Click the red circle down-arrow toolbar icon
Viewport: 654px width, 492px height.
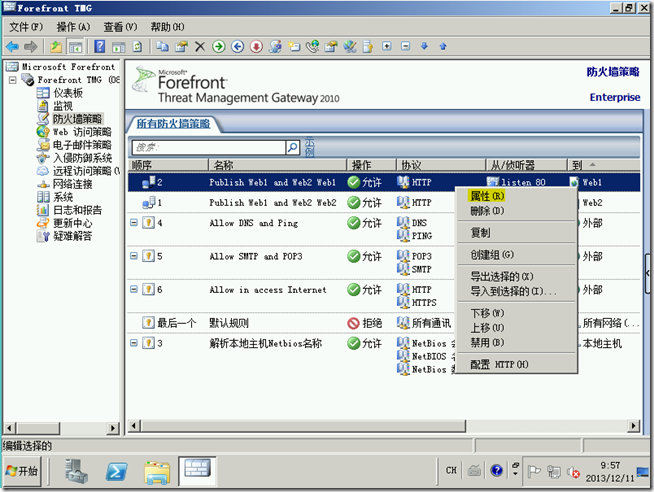coord(256,46)
